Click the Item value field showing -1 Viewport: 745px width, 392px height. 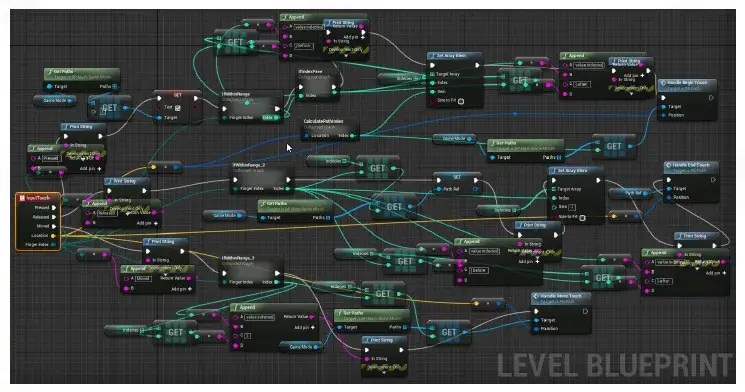(x=572, y=207)
